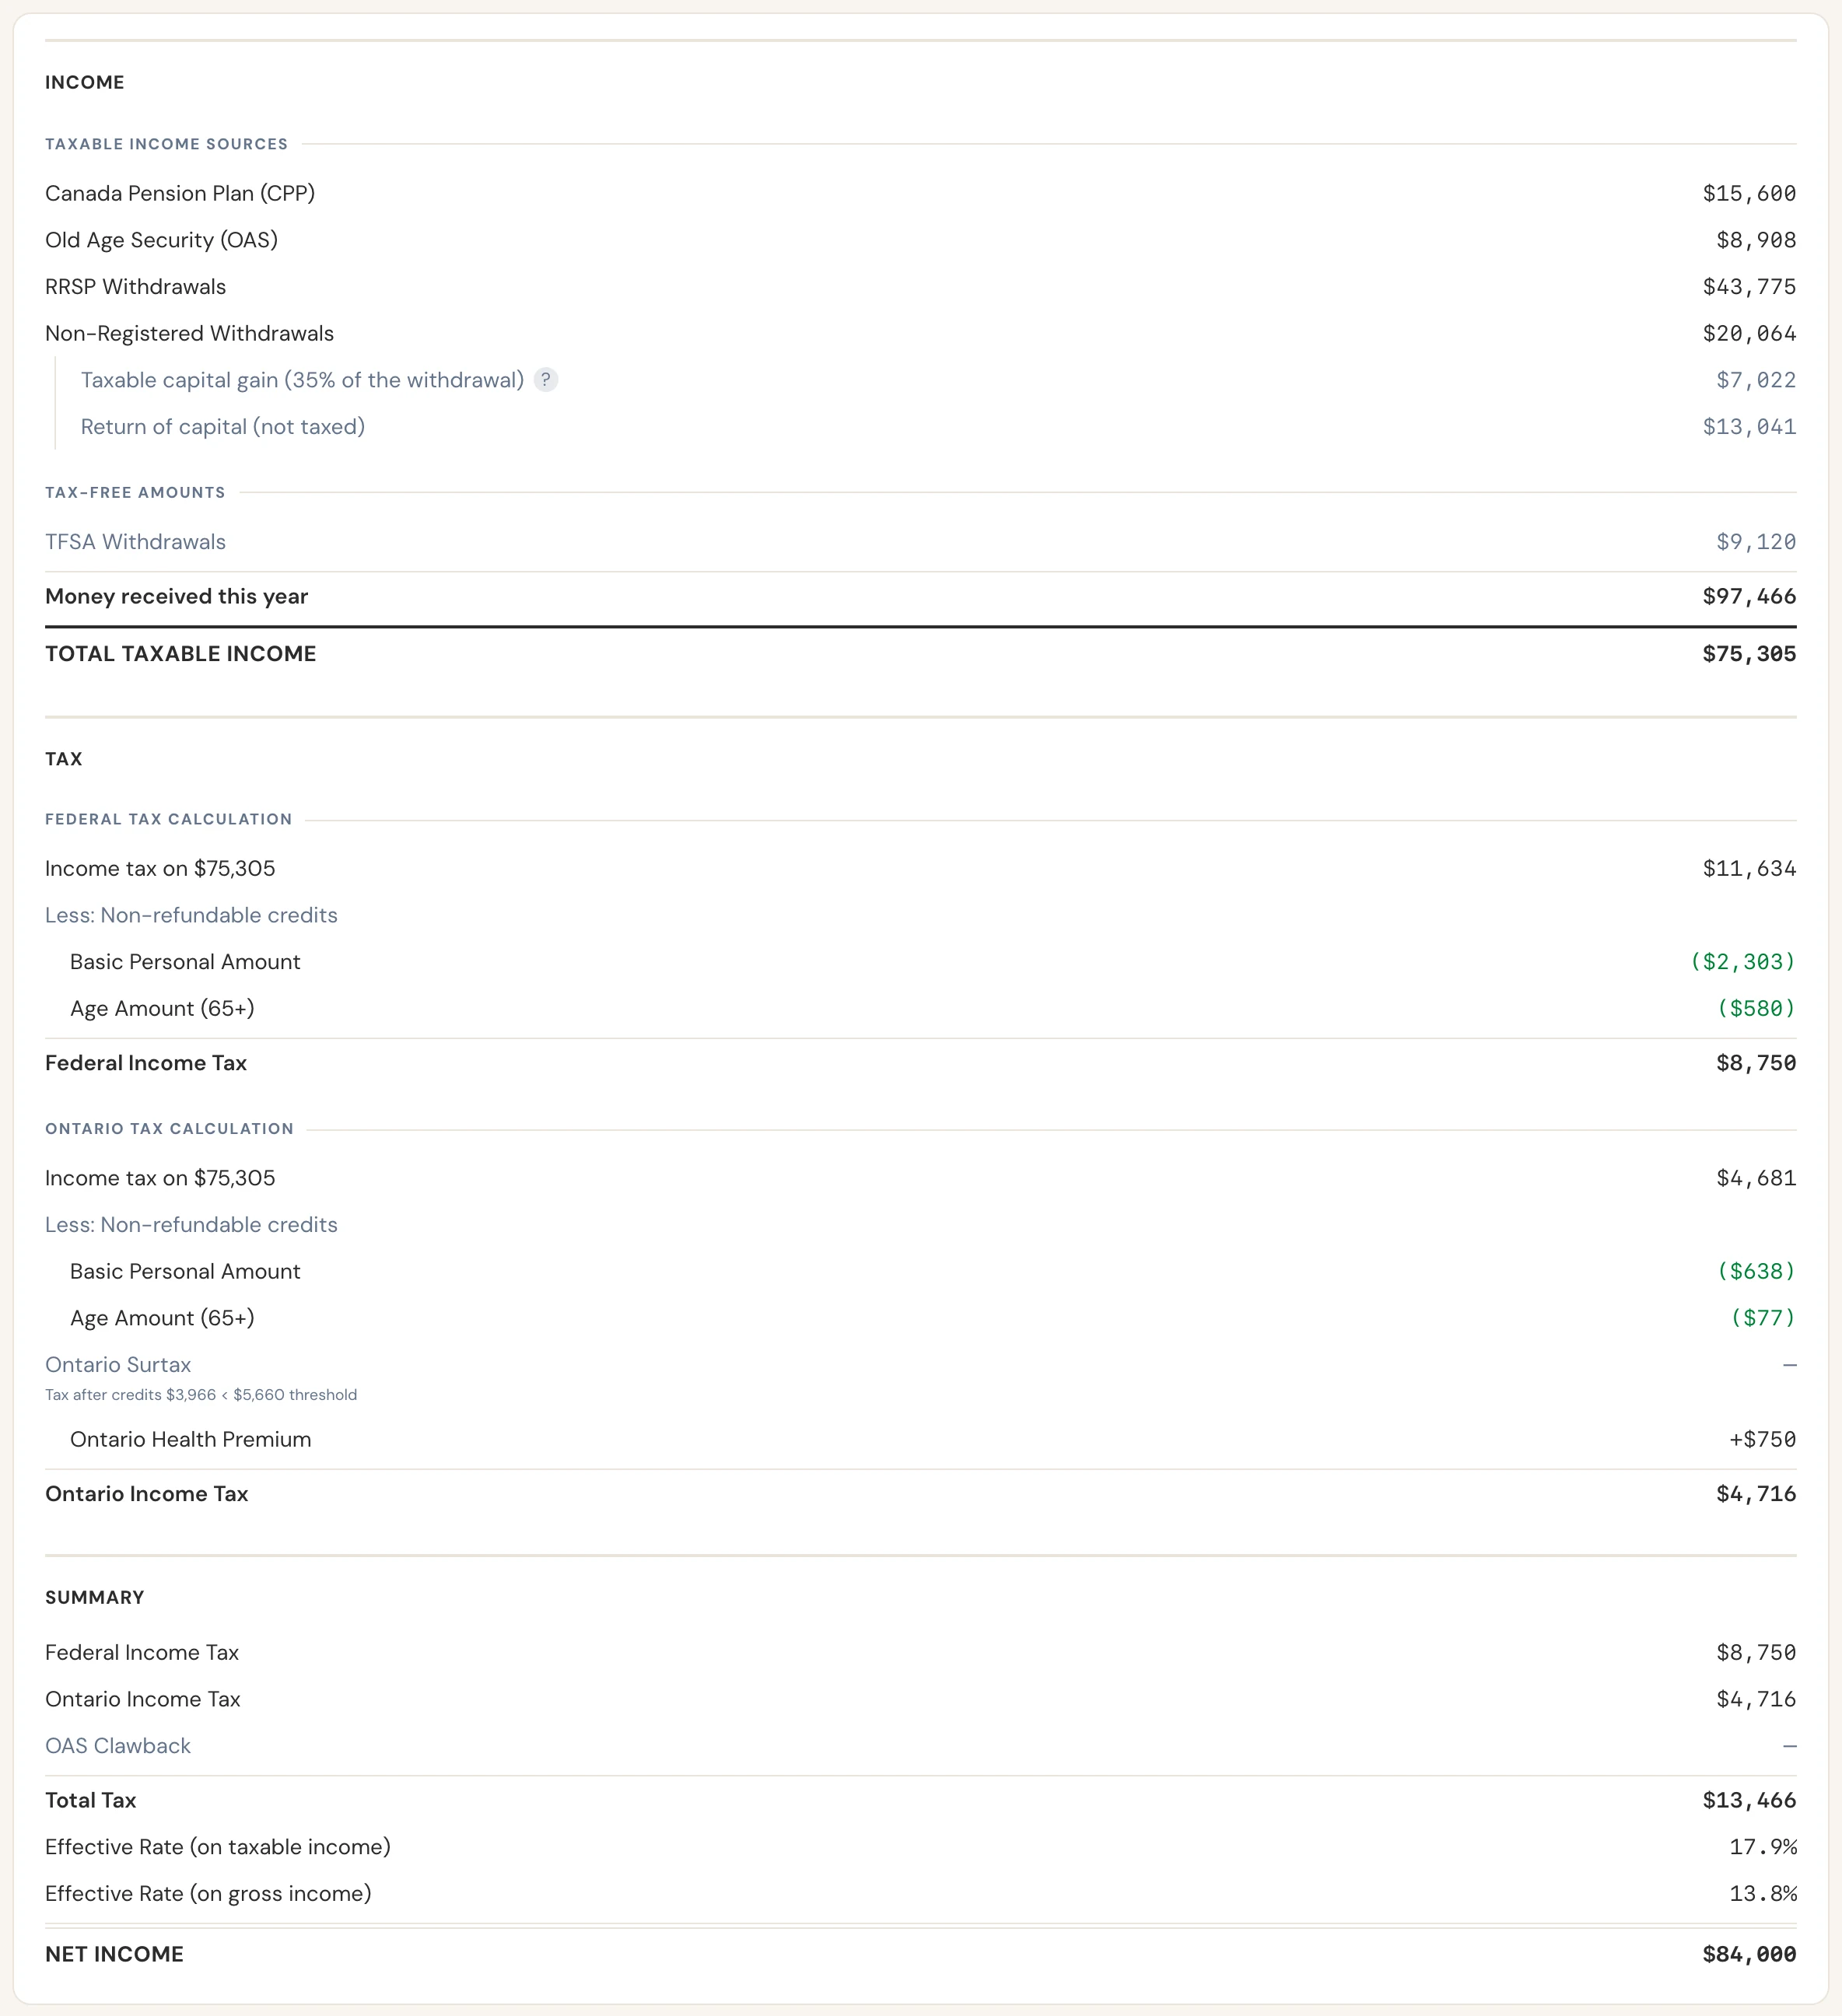This screenshot has width=1842, height=2016.
Task: Select the TAXABLE INCOME SOURCES heading
Action: (x=166, y=144)
